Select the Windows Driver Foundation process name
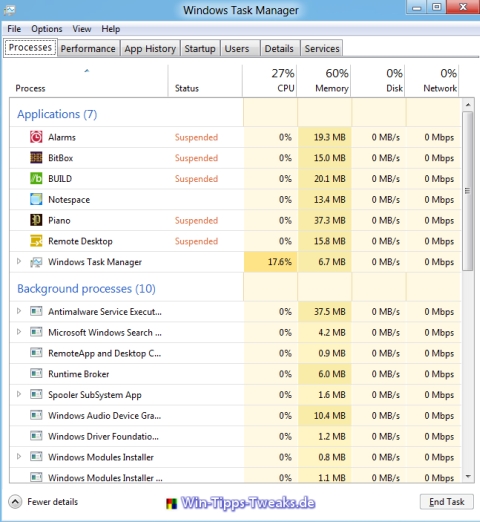This screenshot has height=522, width=480. pyautogui.click(x=103, y=436)
